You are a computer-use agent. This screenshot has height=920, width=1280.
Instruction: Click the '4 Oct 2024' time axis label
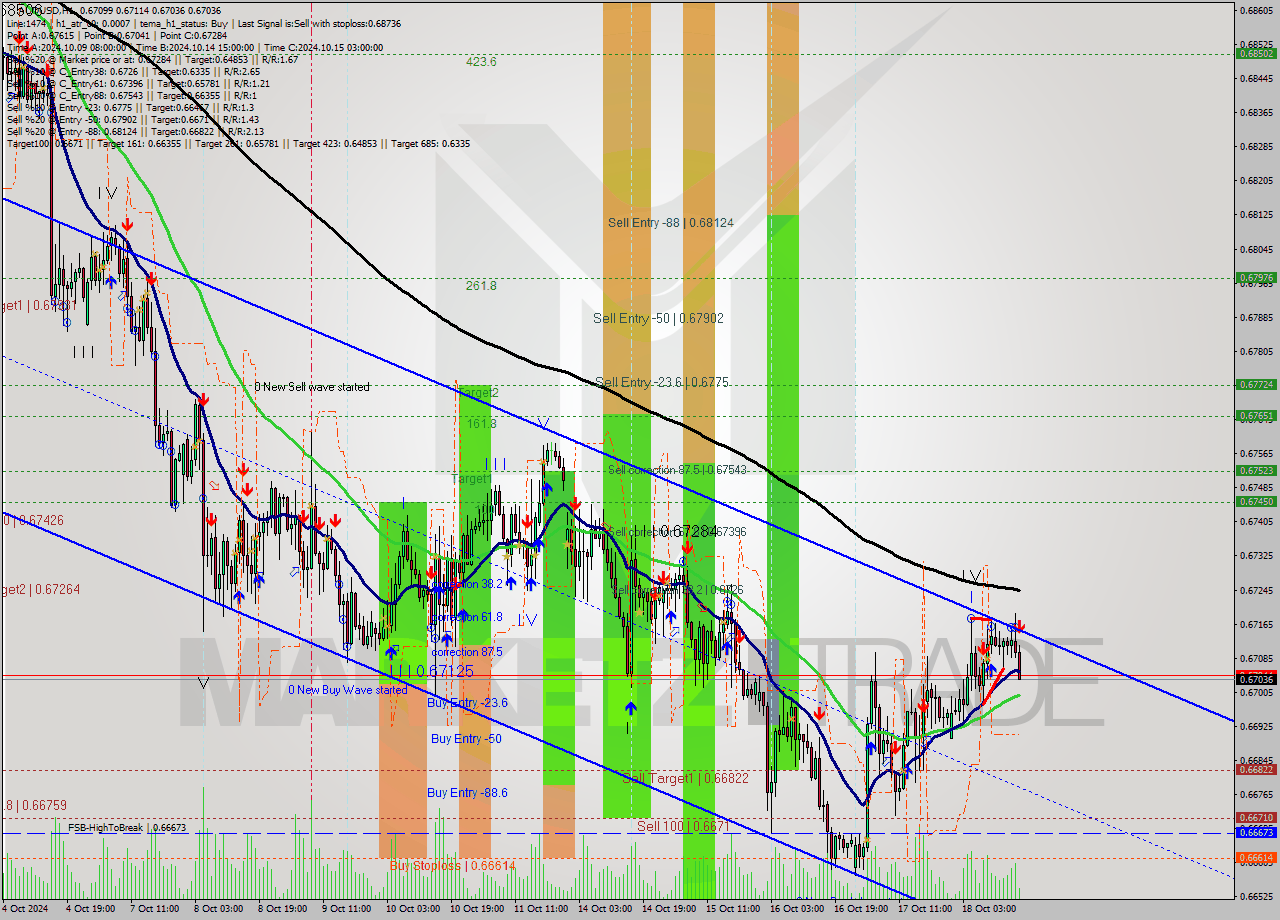(24, 909)
